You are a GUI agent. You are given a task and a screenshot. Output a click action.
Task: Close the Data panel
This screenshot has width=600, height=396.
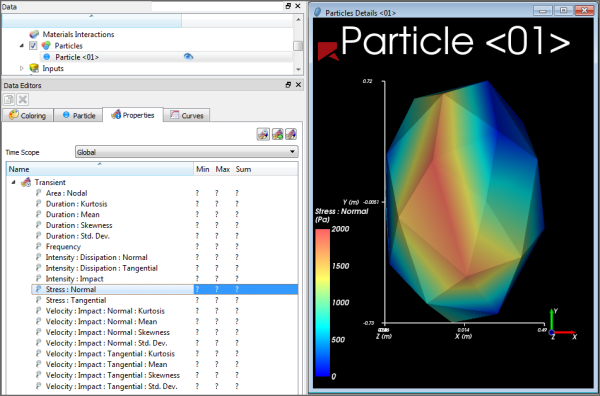pos(298,6)
